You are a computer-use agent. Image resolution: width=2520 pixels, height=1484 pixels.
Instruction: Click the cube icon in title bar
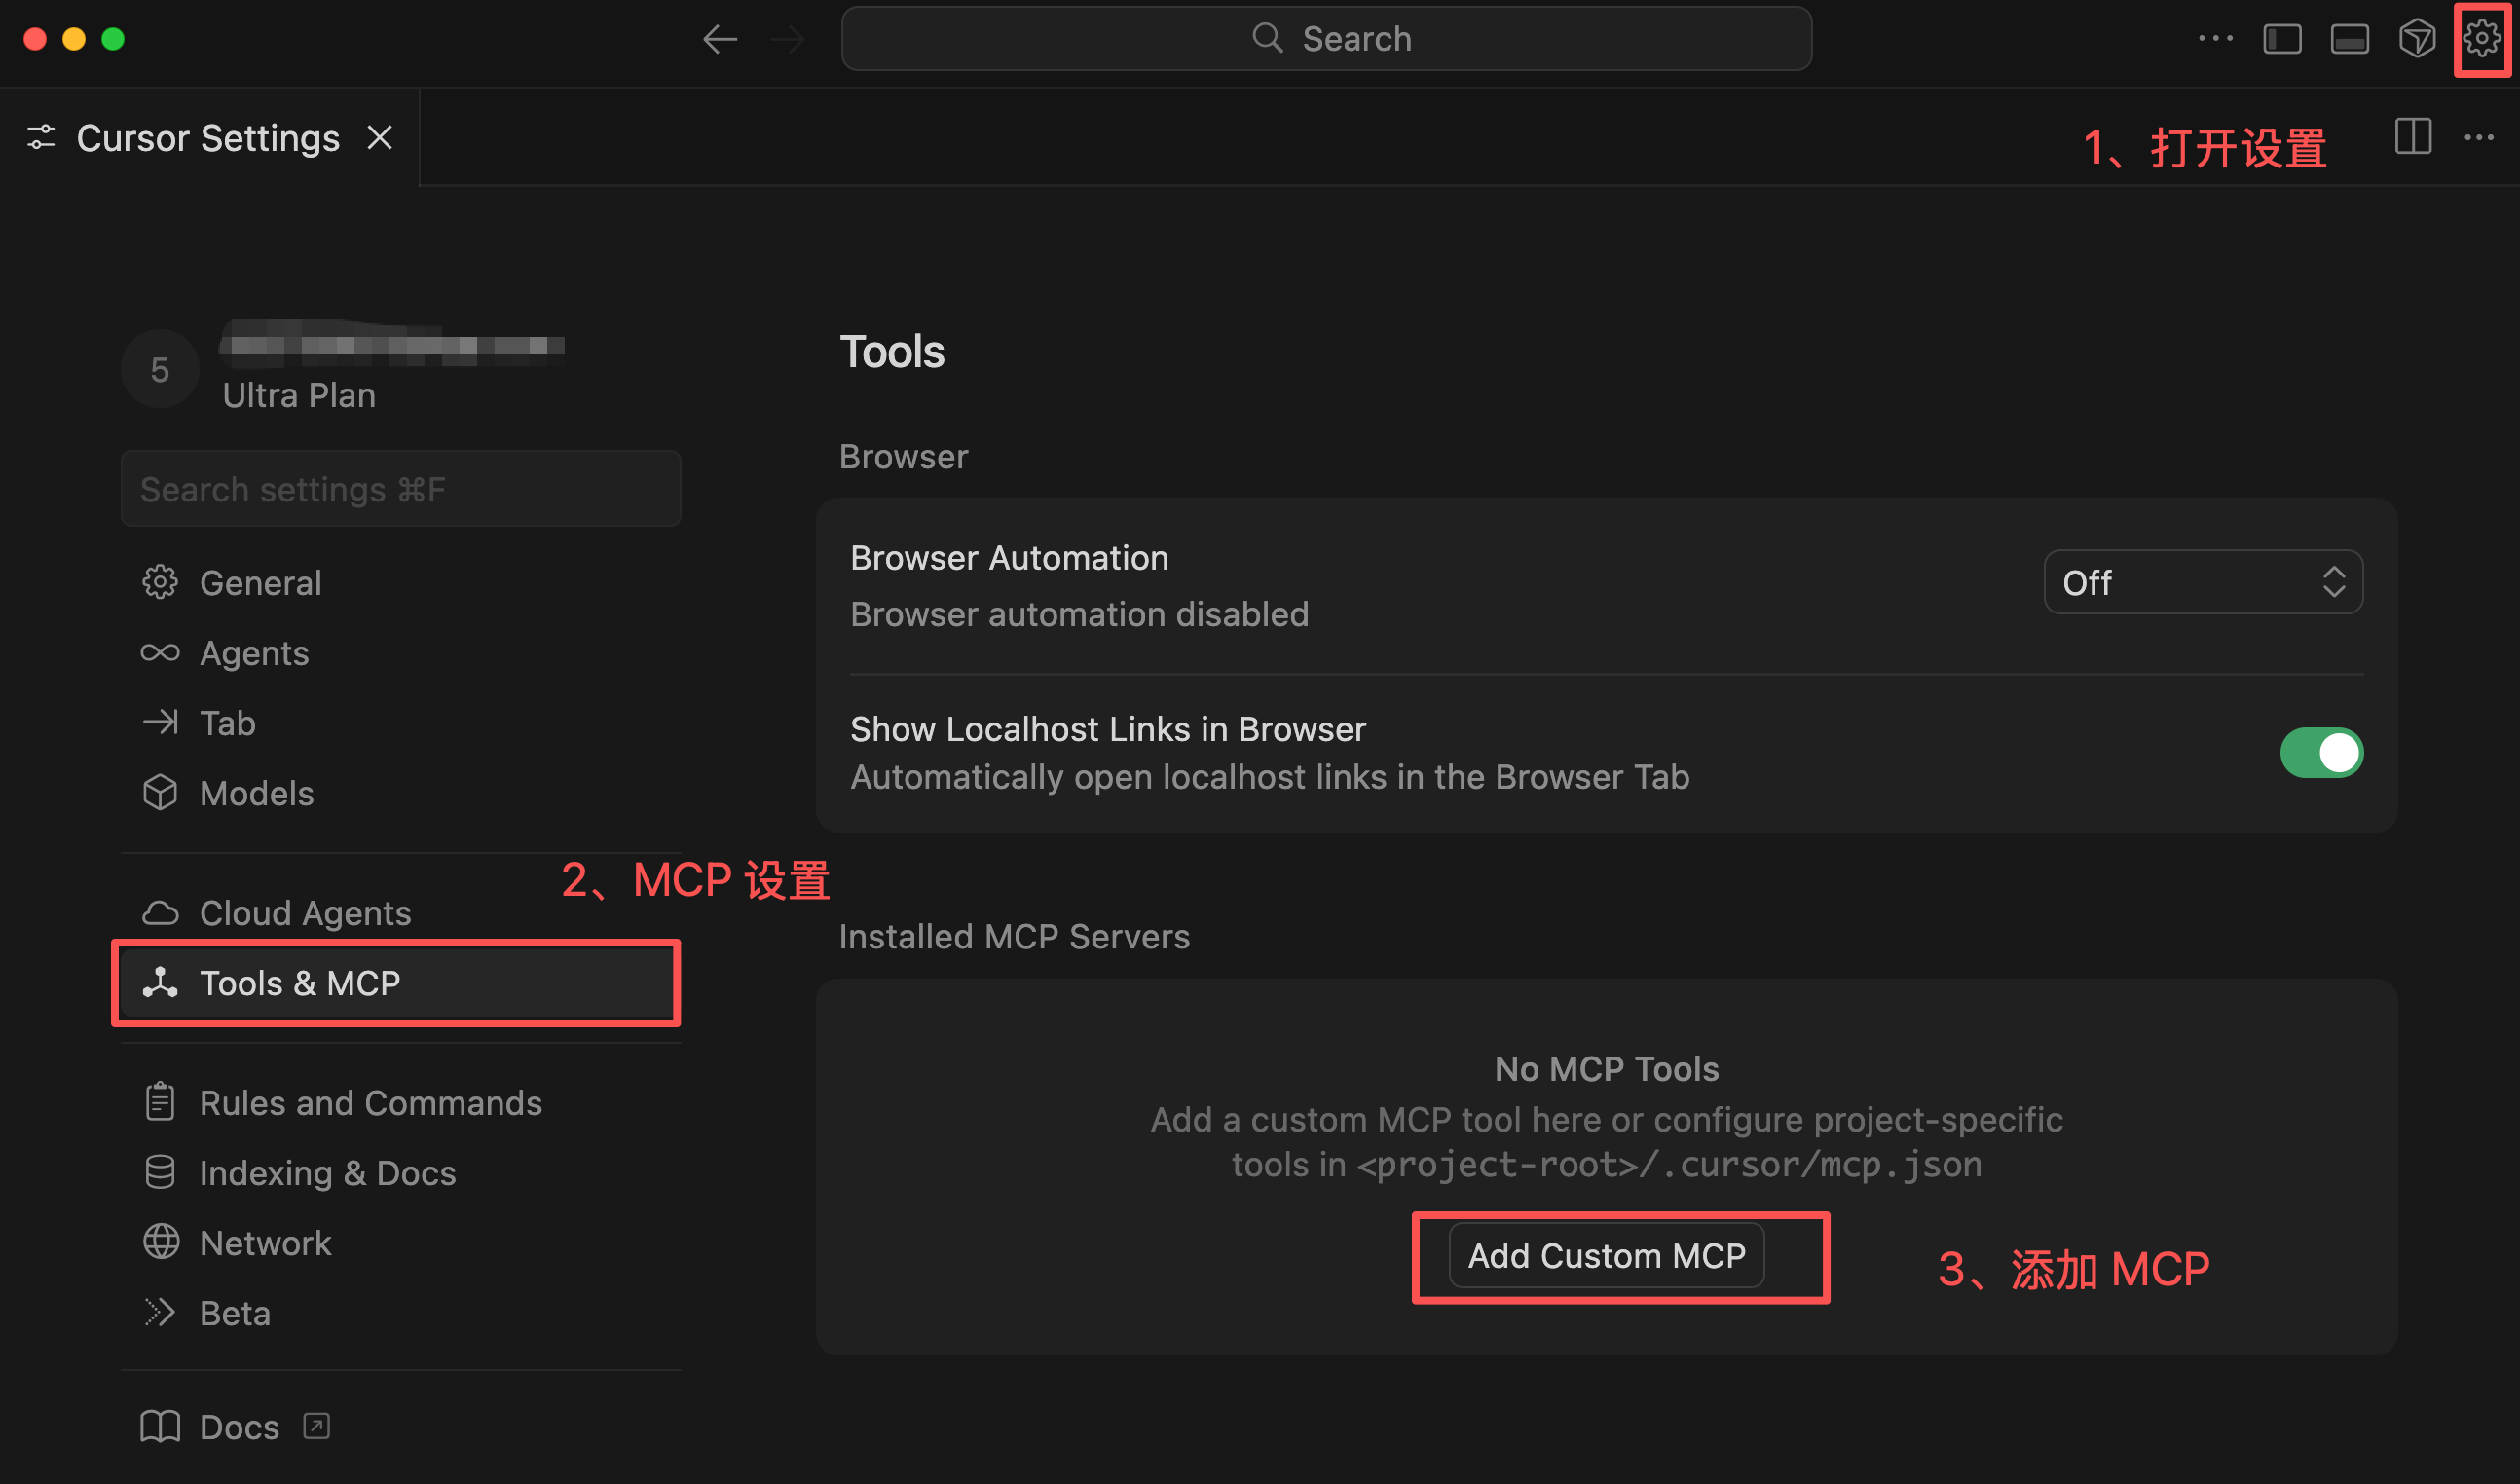click(2416, 39)
